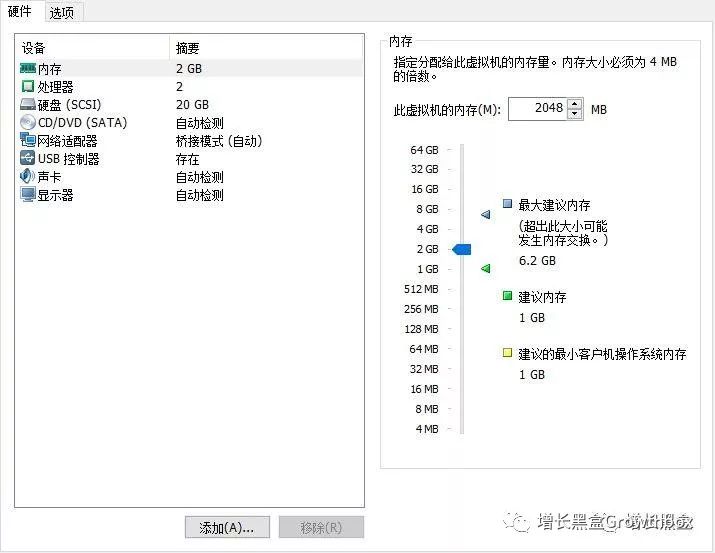The width and height of the screenshot is (715, 553).
Task: Click the CD/DVD (SATA) disc icon
Action: 28,122
